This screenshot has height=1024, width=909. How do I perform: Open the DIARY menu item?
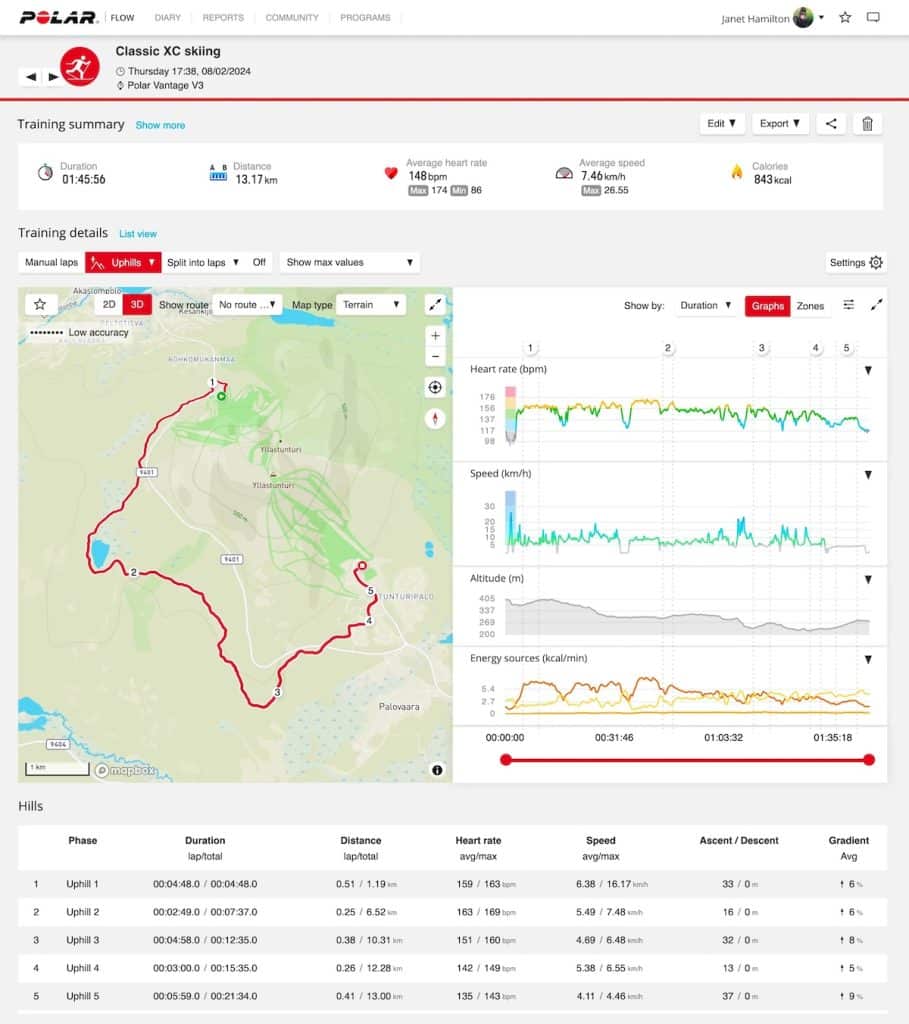168,17
